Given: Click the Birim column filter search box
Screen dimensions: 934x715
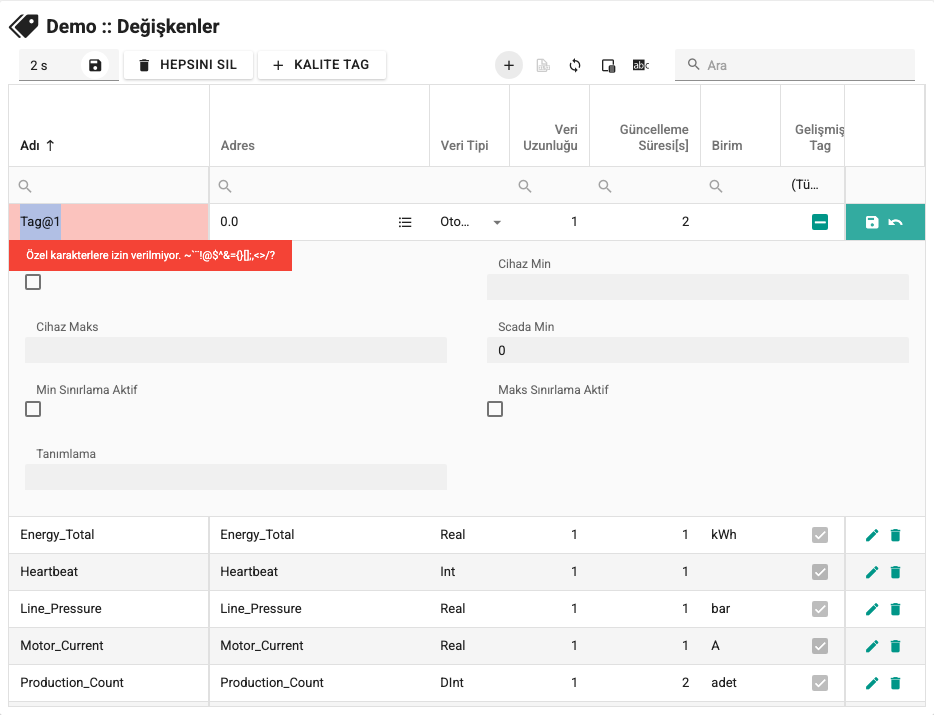Looking at the screenshot, I should point(741,186).
